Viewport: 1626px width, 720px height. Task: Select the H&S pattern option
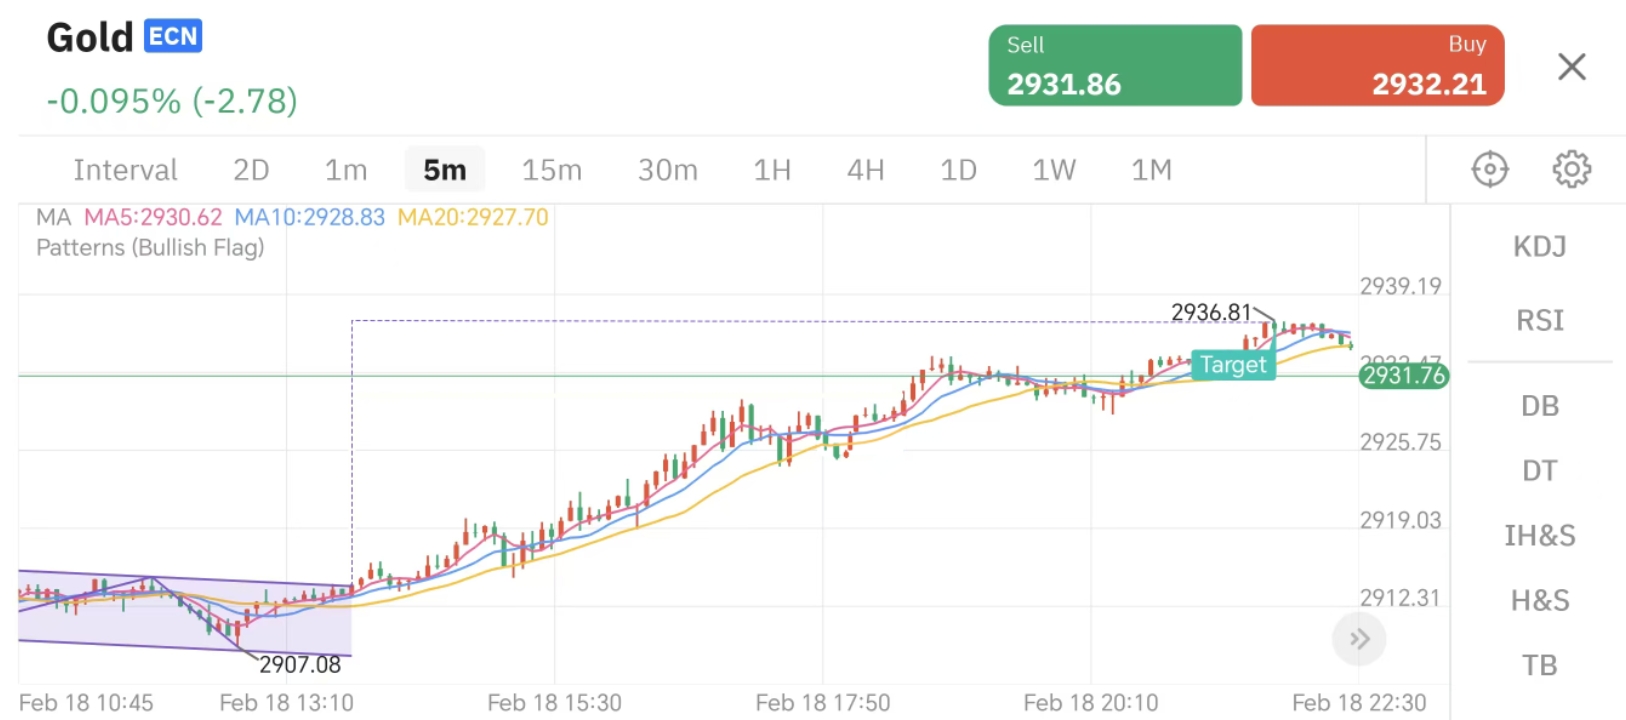pyautogui.click(x=1539, y=601)
